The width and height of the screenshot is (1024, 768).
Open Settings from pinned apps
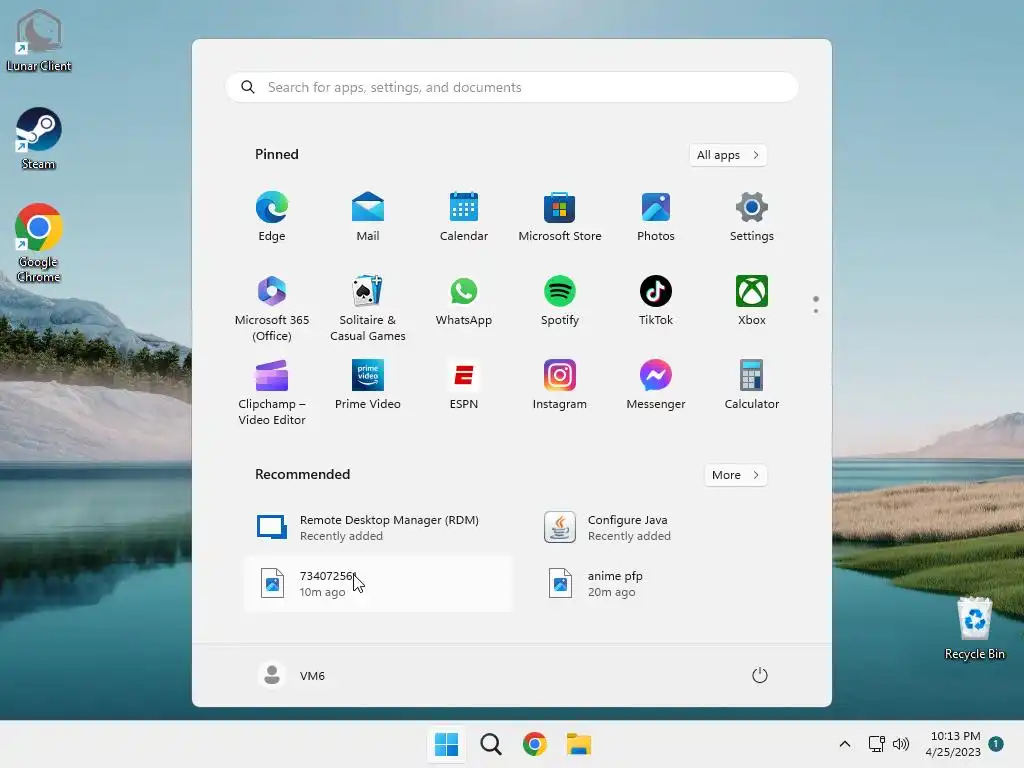point(752,217)
